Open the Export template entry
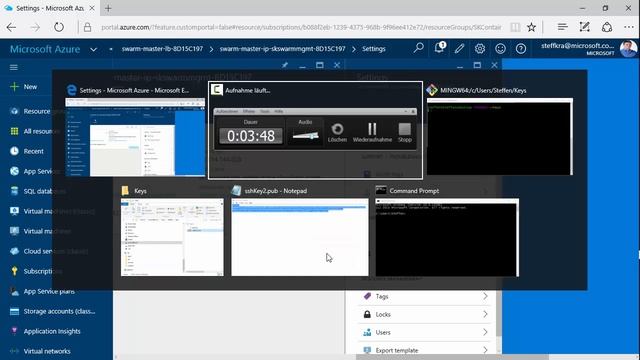This screenshot has width=640, height=360. point(424,350)
